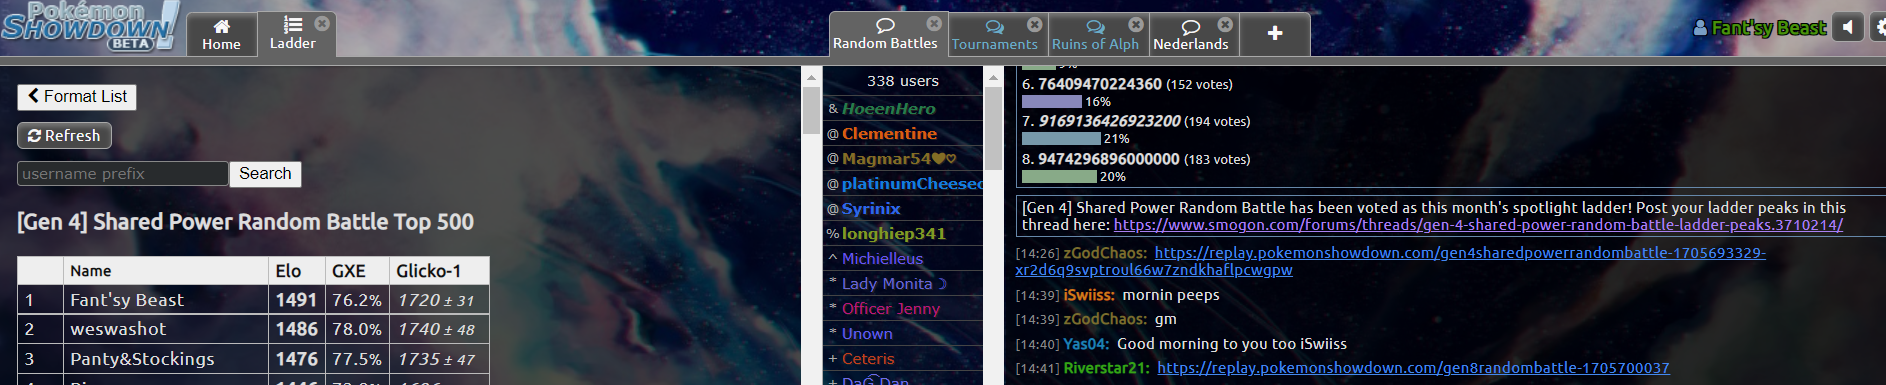The width and height of the screenshot is (1886, 385).
Task: Open the Fant'sy Beast user menu
Action: tap(1760, 28)
